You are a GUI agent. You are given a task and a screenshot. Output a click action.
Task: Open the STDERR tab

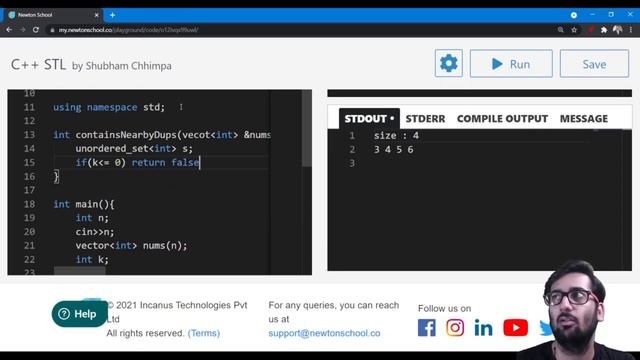point(425,119)
